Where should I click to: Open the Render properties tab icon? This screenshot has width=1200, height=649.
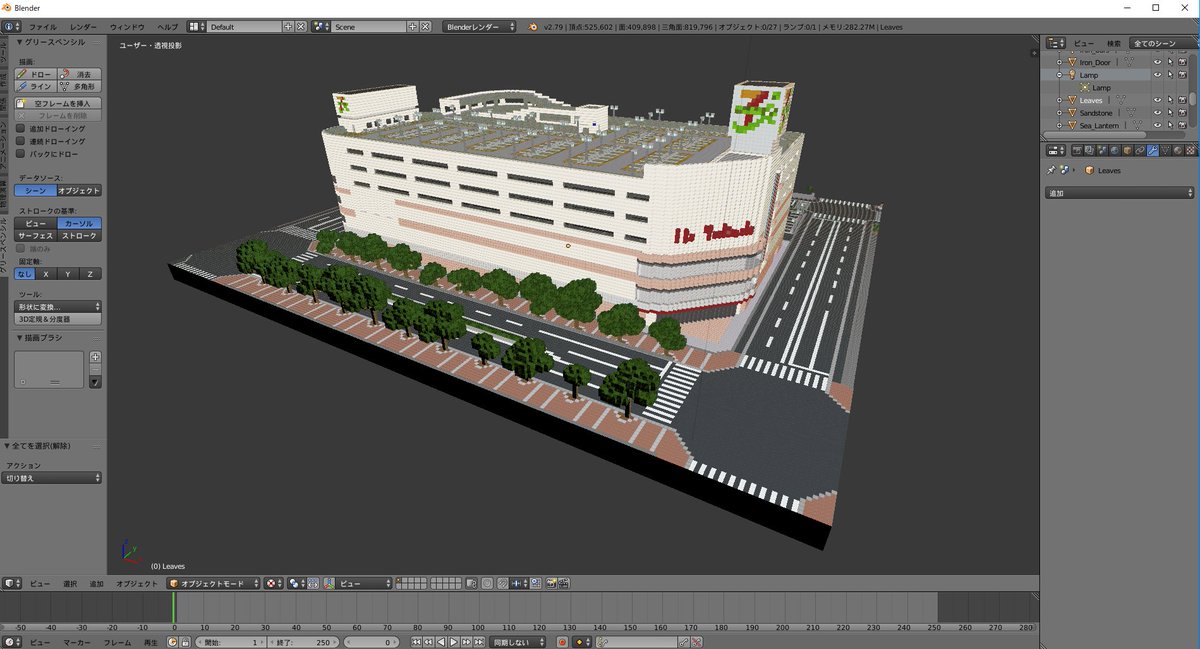(x=1077, y=150)
